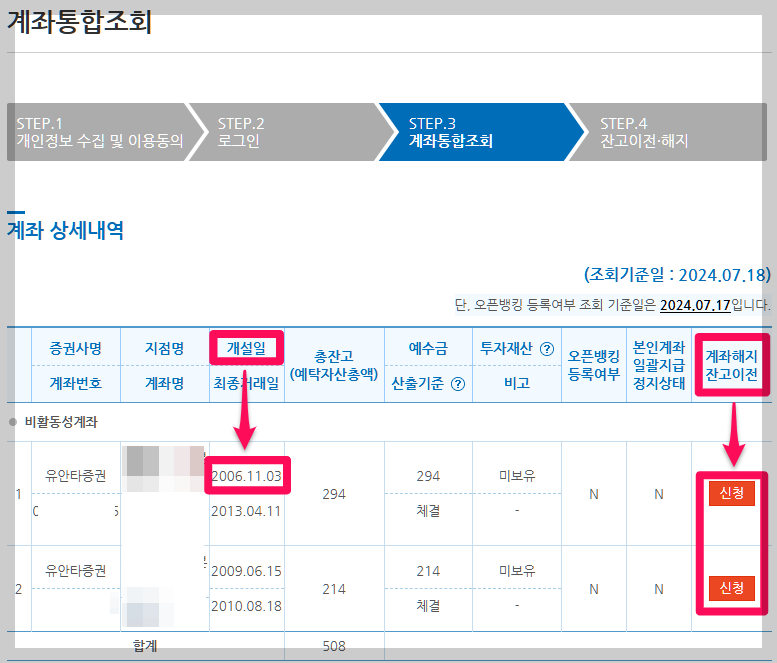This screenshot has width=777, height=663.
Task: Select STEP.4 잔고이전·해지 step
Action: coord(669,132)
